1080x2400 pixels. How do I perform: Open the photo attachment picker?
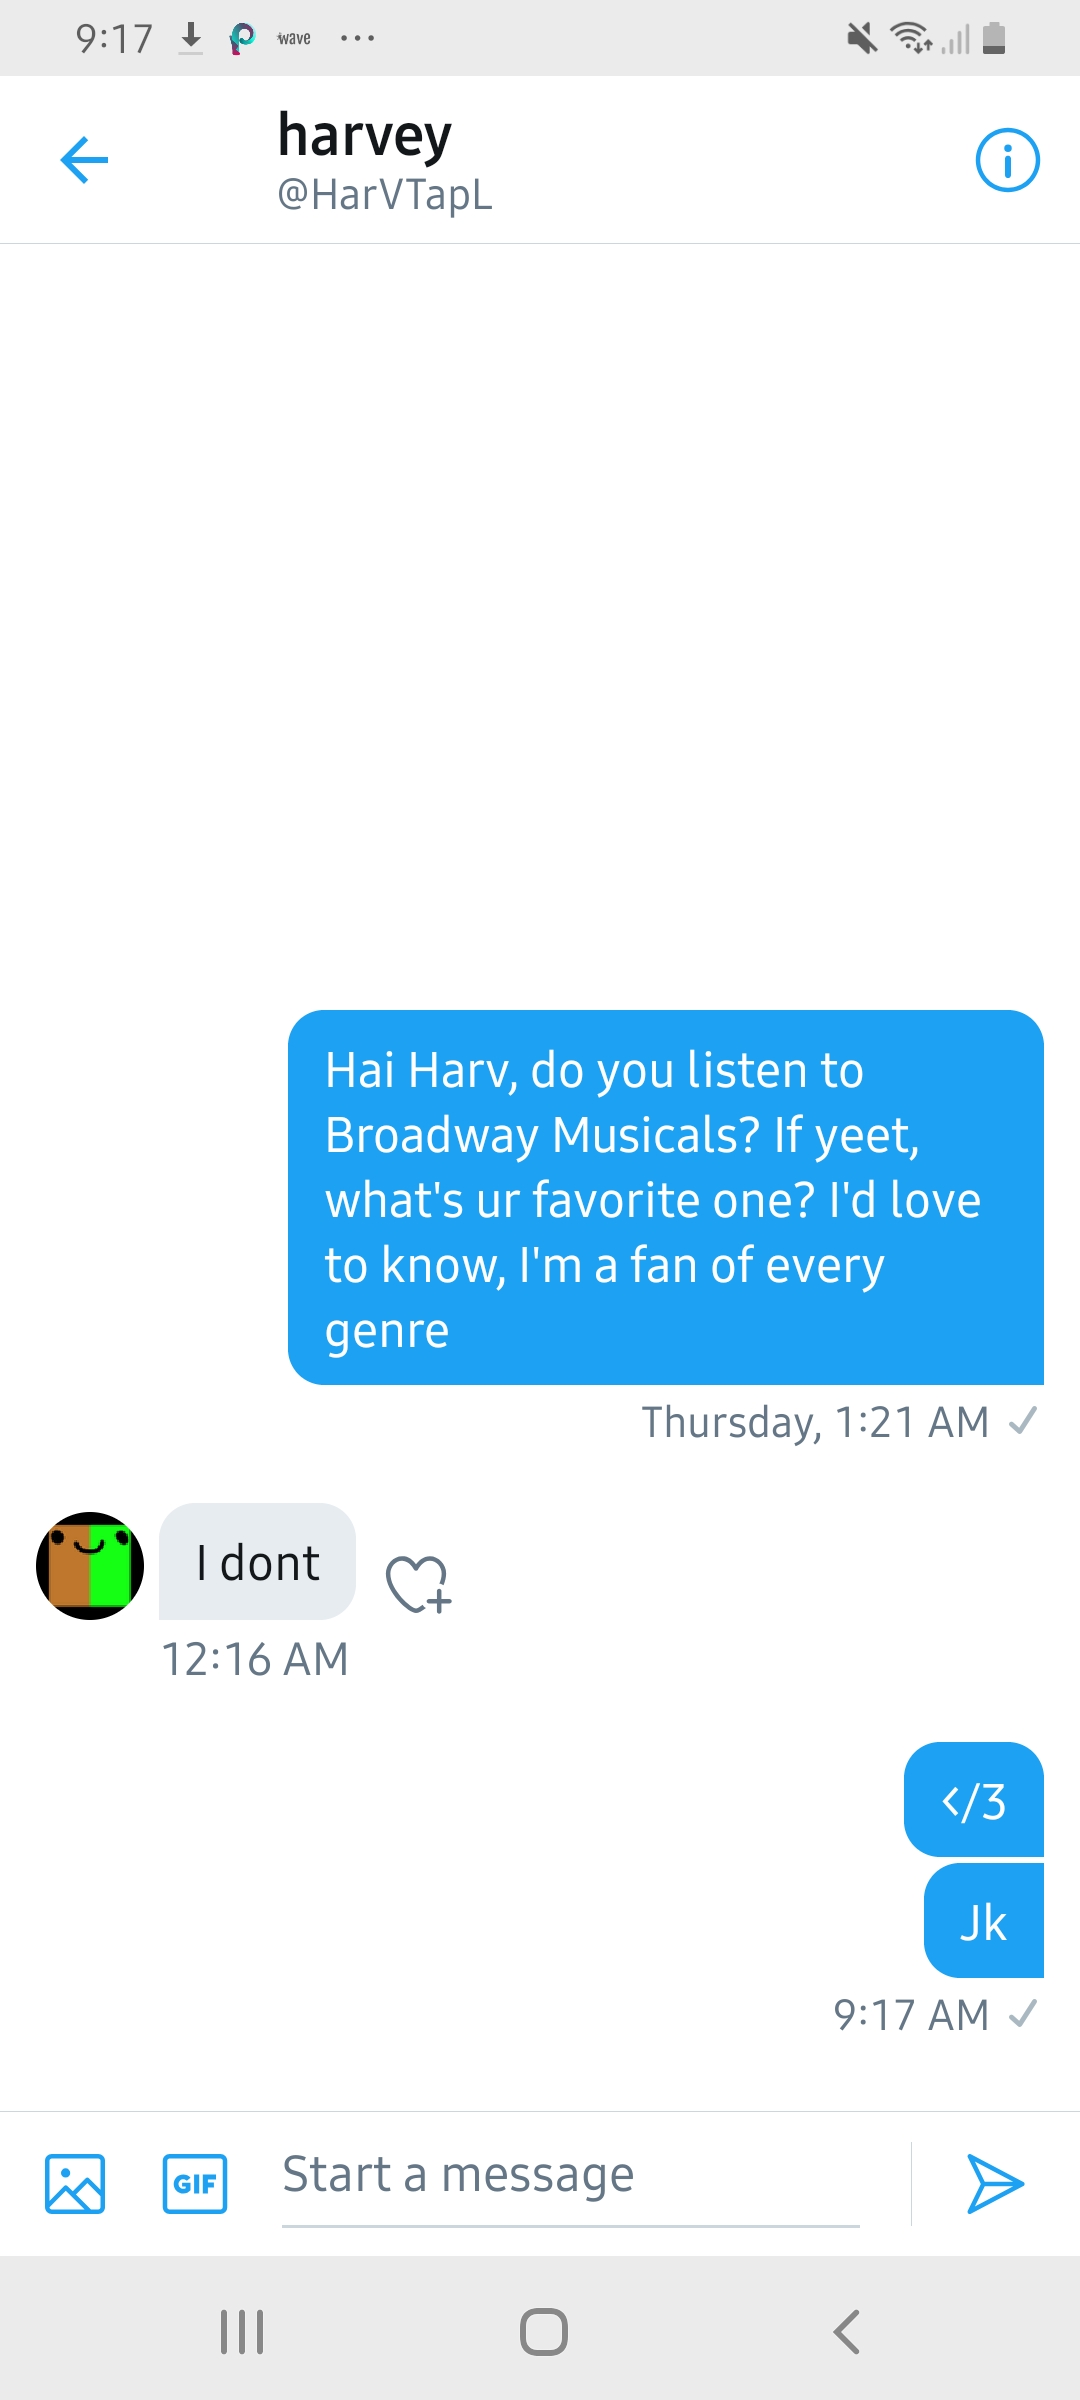point(75,2183)
